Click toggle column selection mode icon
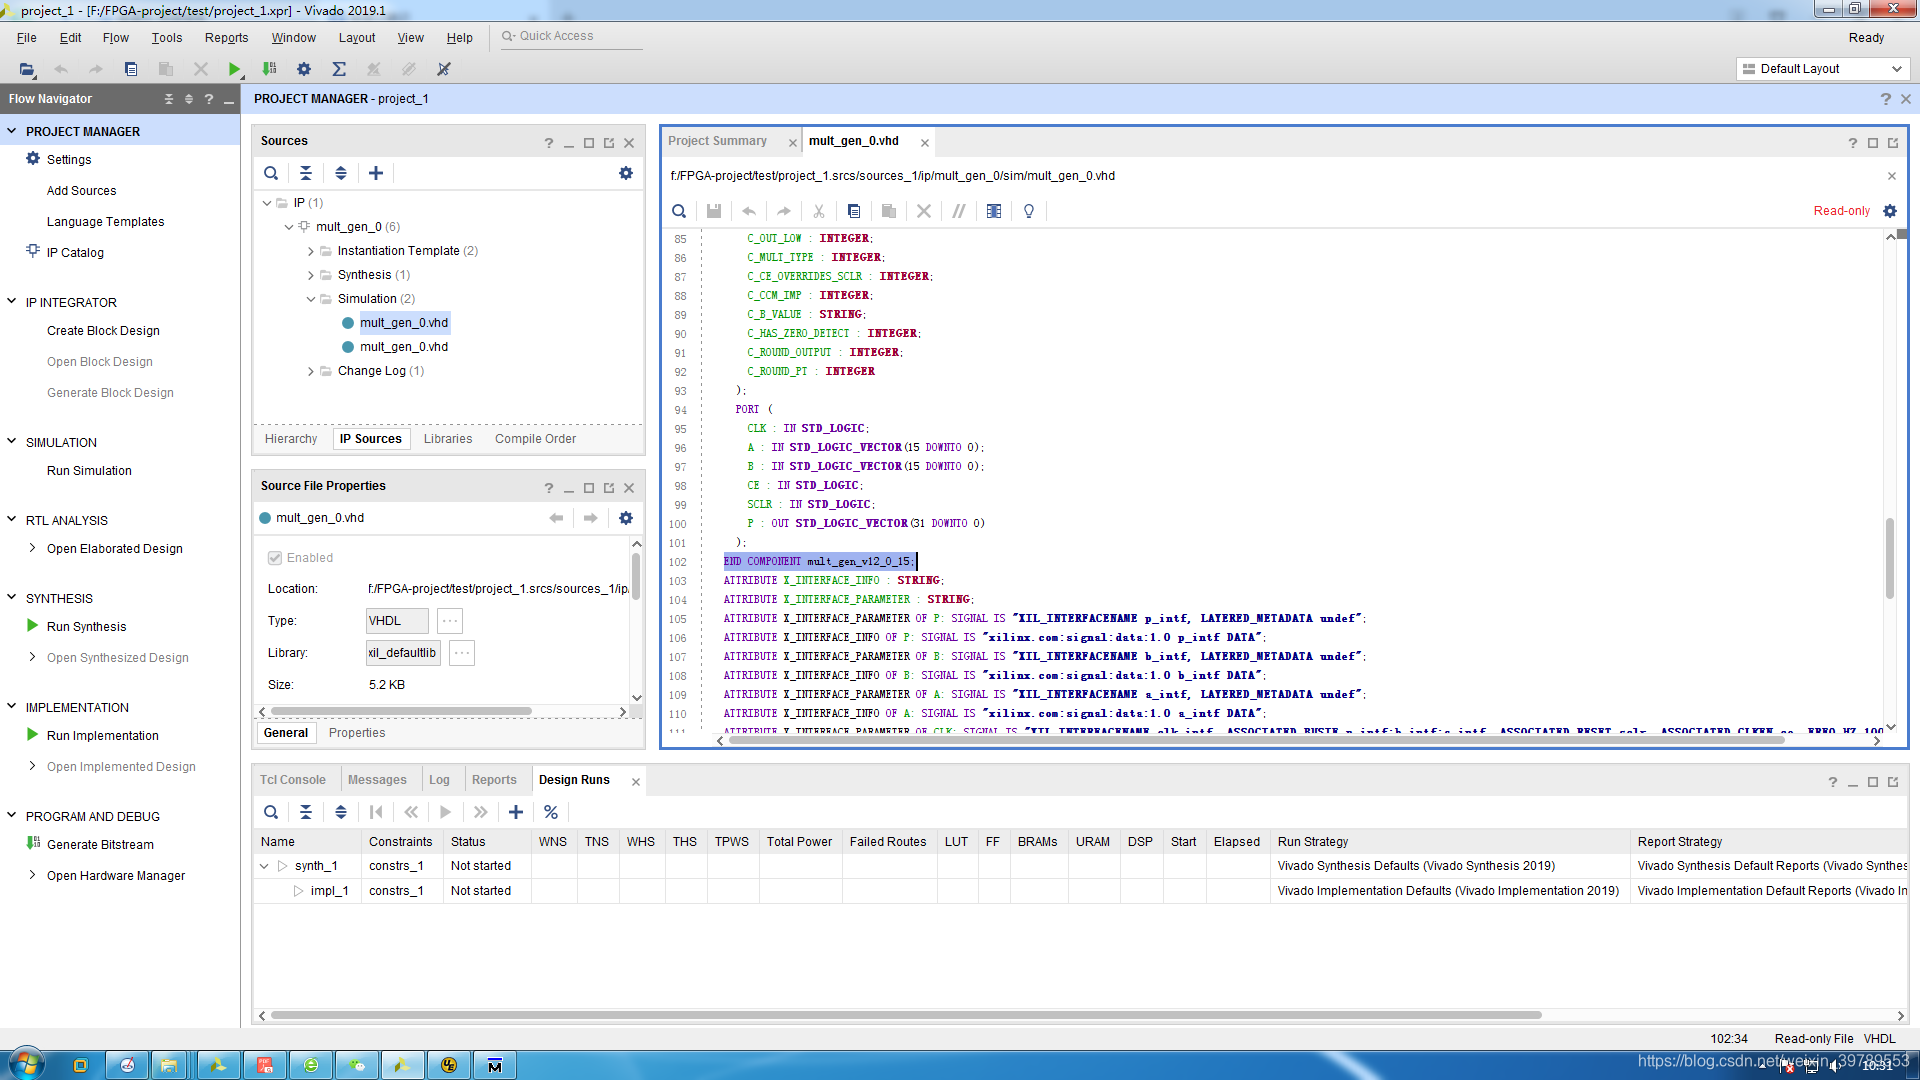 tap(994, 211)
